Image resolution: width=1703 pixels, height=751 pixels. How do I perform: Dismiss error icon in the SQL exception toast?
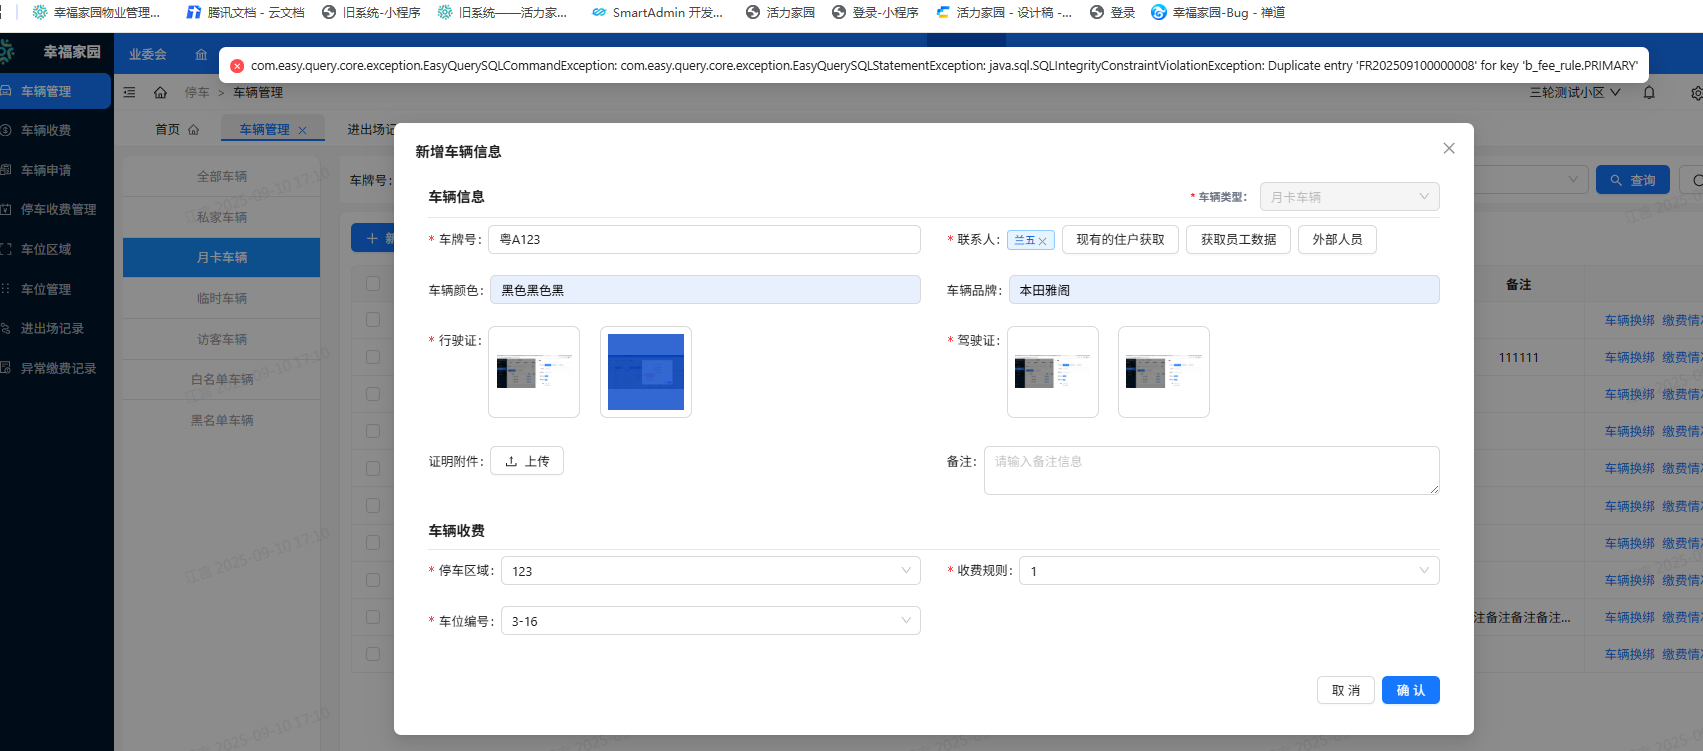coord(237,66)
